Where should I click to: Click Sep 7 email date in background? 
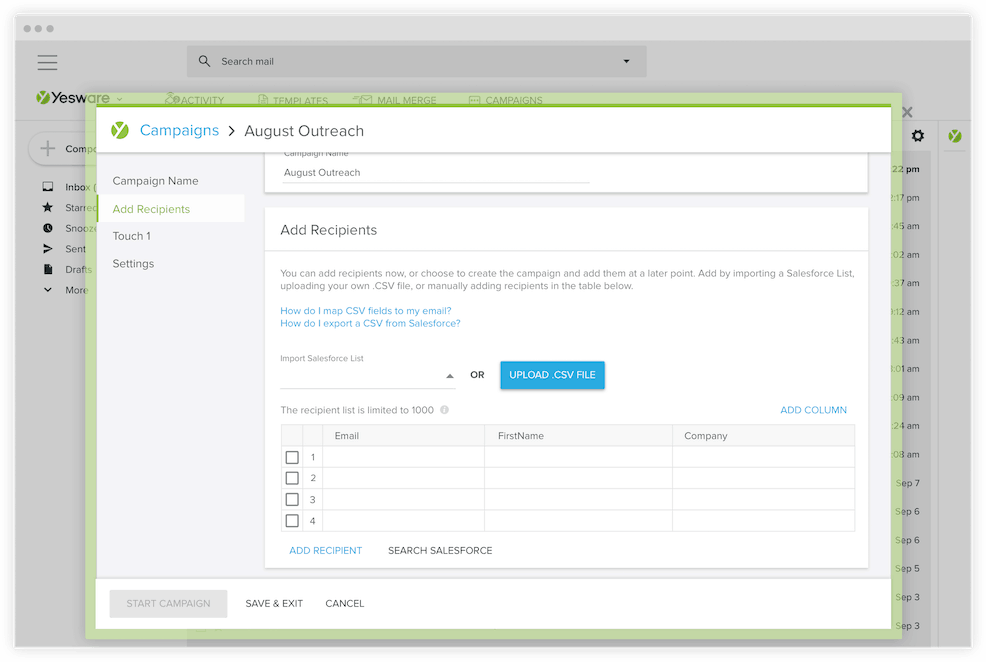(x=907, y=483)
